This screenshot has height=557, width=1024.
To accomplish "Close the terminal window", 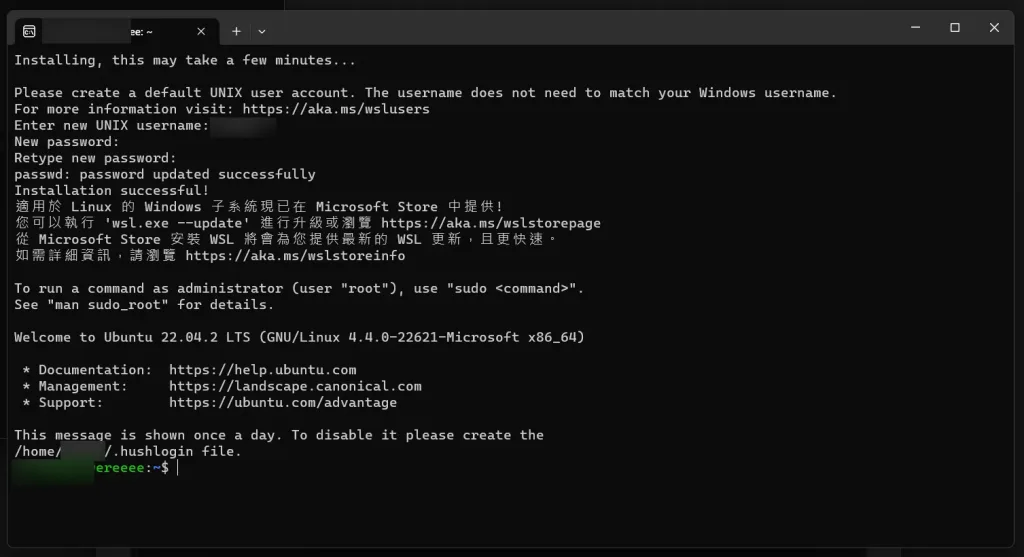I will point(994,27).
